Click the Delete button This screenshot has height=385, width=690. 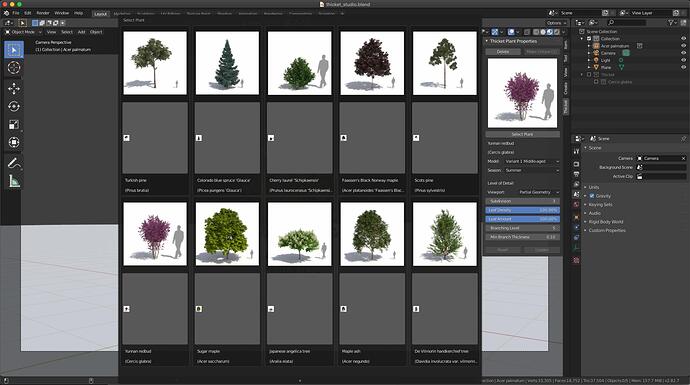(503, 51)
